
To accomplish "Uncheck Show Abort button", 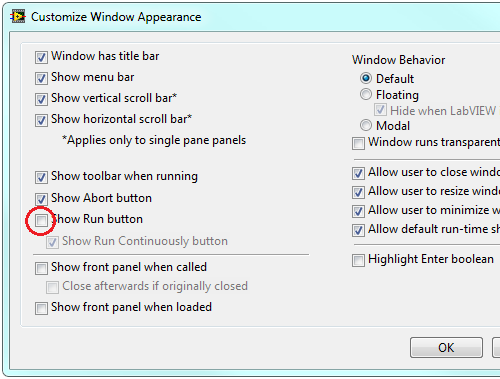I will tap(41, 199).
